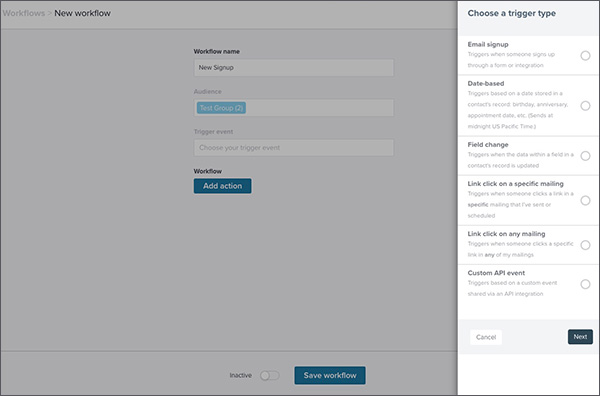The width and height of the screenshot is (600, 396).
Task: Click the Save workflow button
Action: tap(330, 375)
